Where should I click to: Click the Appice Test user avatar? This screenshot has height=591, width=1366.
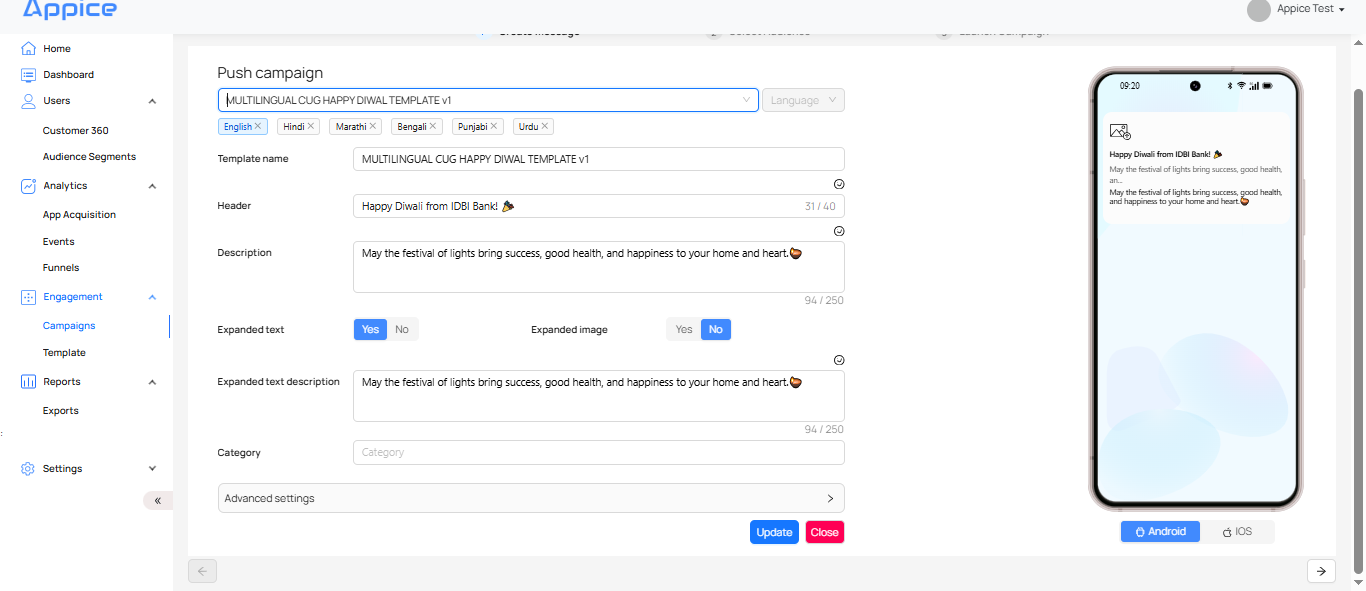(1259, 10)
